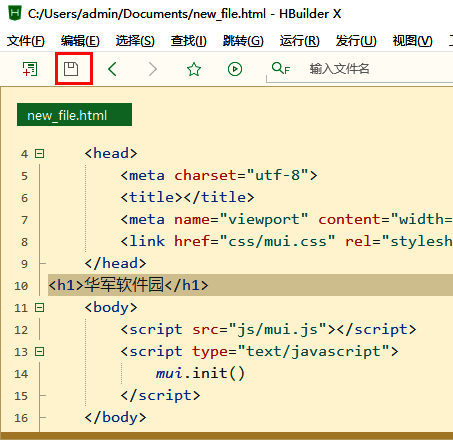Click the <body> opening tag on line 11
This screenshot has height=440, width=453.
(x=111, y=307)
